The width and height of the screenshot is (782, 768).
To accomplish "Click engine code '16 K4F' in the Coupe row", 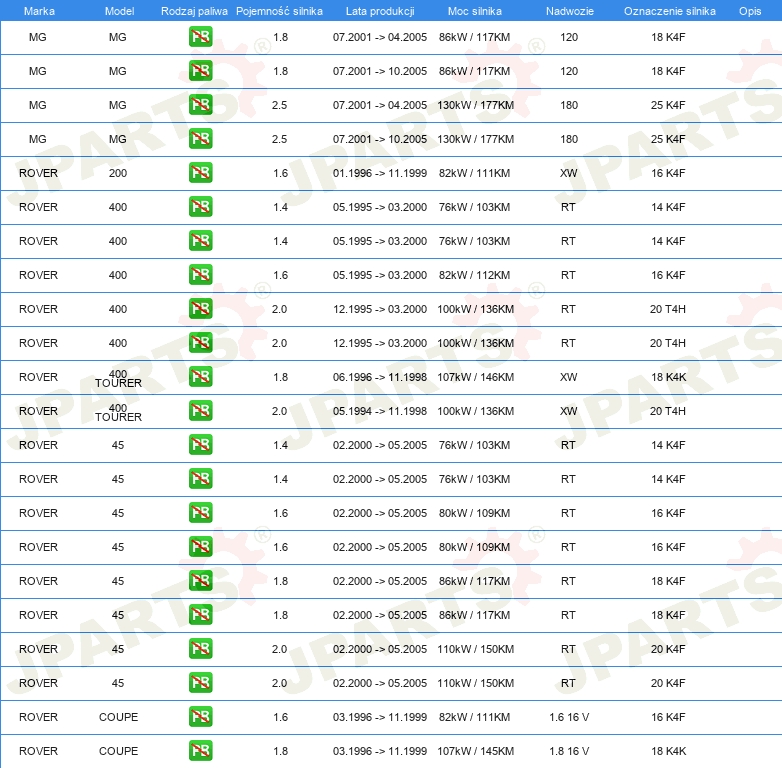I will (x=668, y=717).
